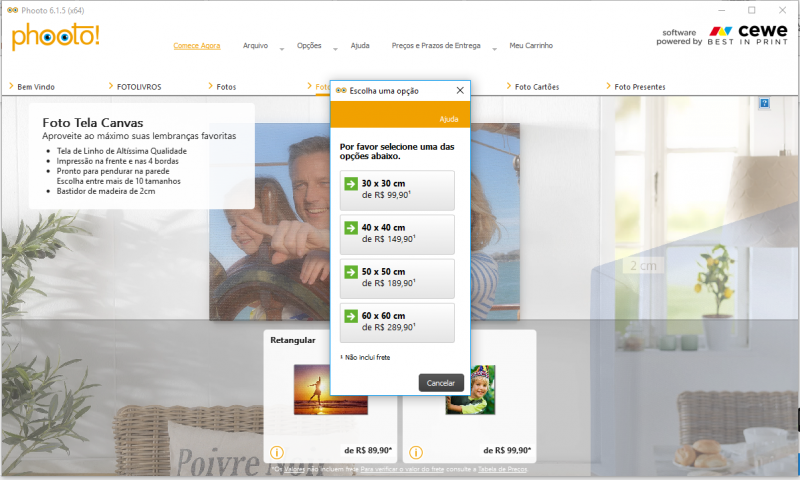
Task: Open the Tabela de Preços link
Action: 506,469
